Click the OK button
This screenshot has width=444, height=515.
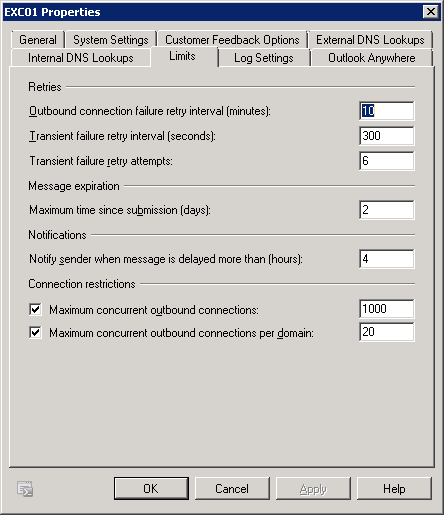click(x=151, y=488)
